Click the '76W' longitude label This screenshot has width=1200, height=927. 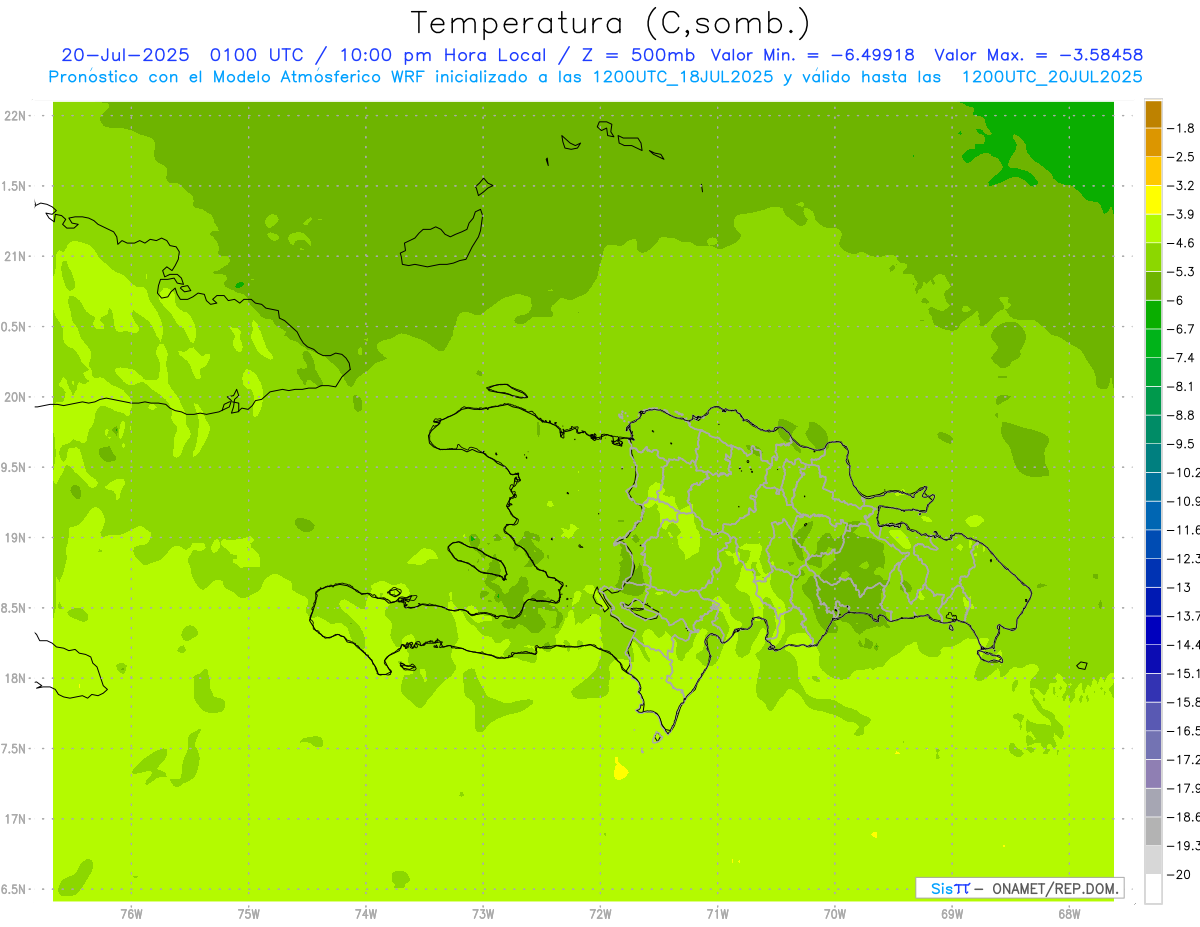point(131,914)
